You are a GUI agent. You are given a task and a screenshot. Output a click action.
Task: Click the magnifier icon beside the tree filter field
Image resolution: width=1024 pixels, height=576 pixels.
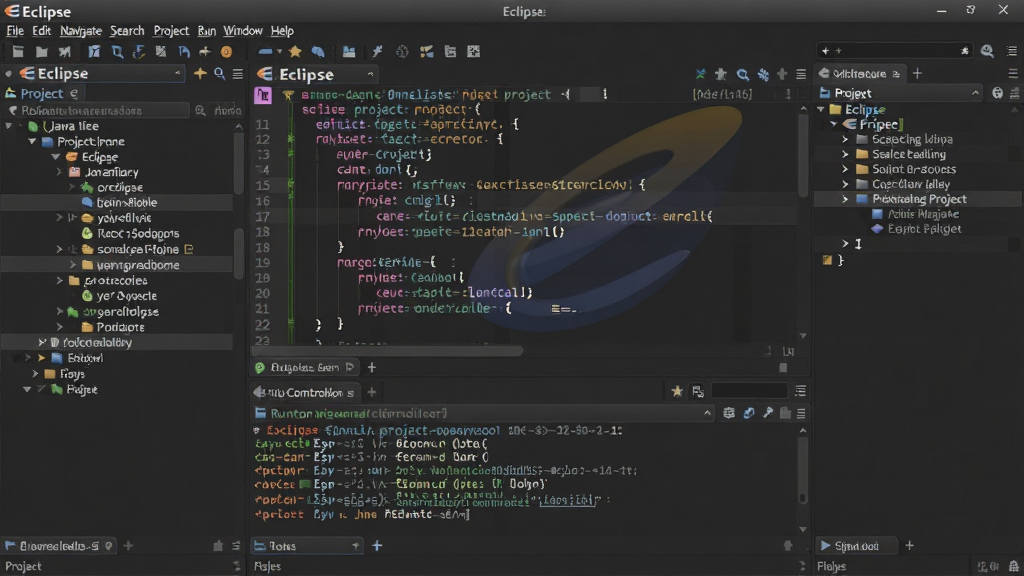tap(200, 110)
